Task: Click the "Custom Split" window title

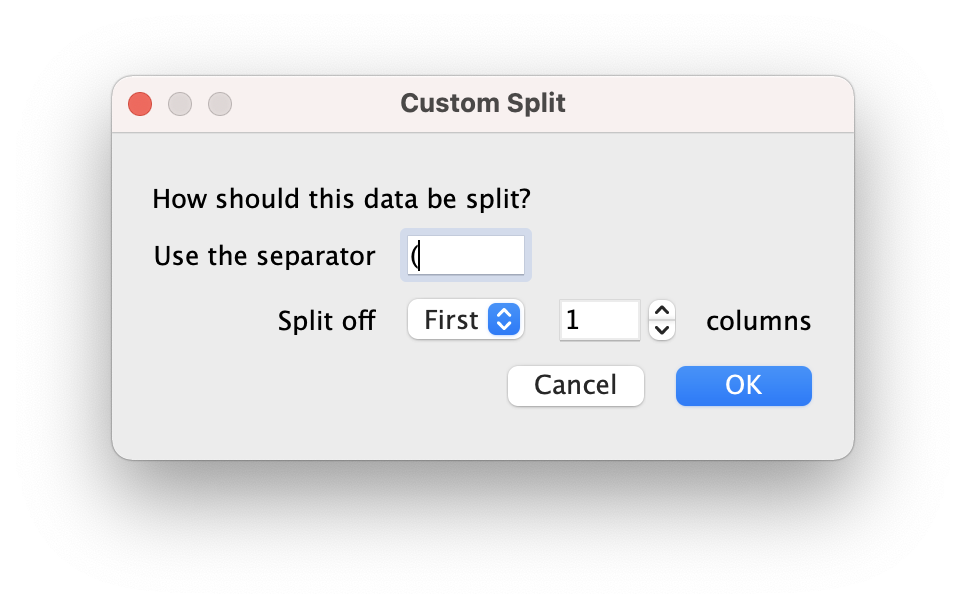Action: [483, 103]
